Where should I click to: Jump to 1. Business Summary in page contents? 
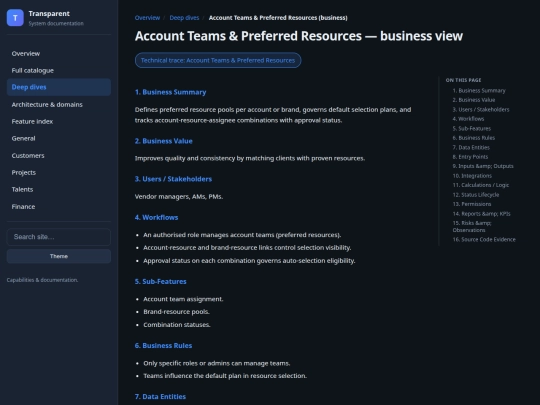coord(479,91)
